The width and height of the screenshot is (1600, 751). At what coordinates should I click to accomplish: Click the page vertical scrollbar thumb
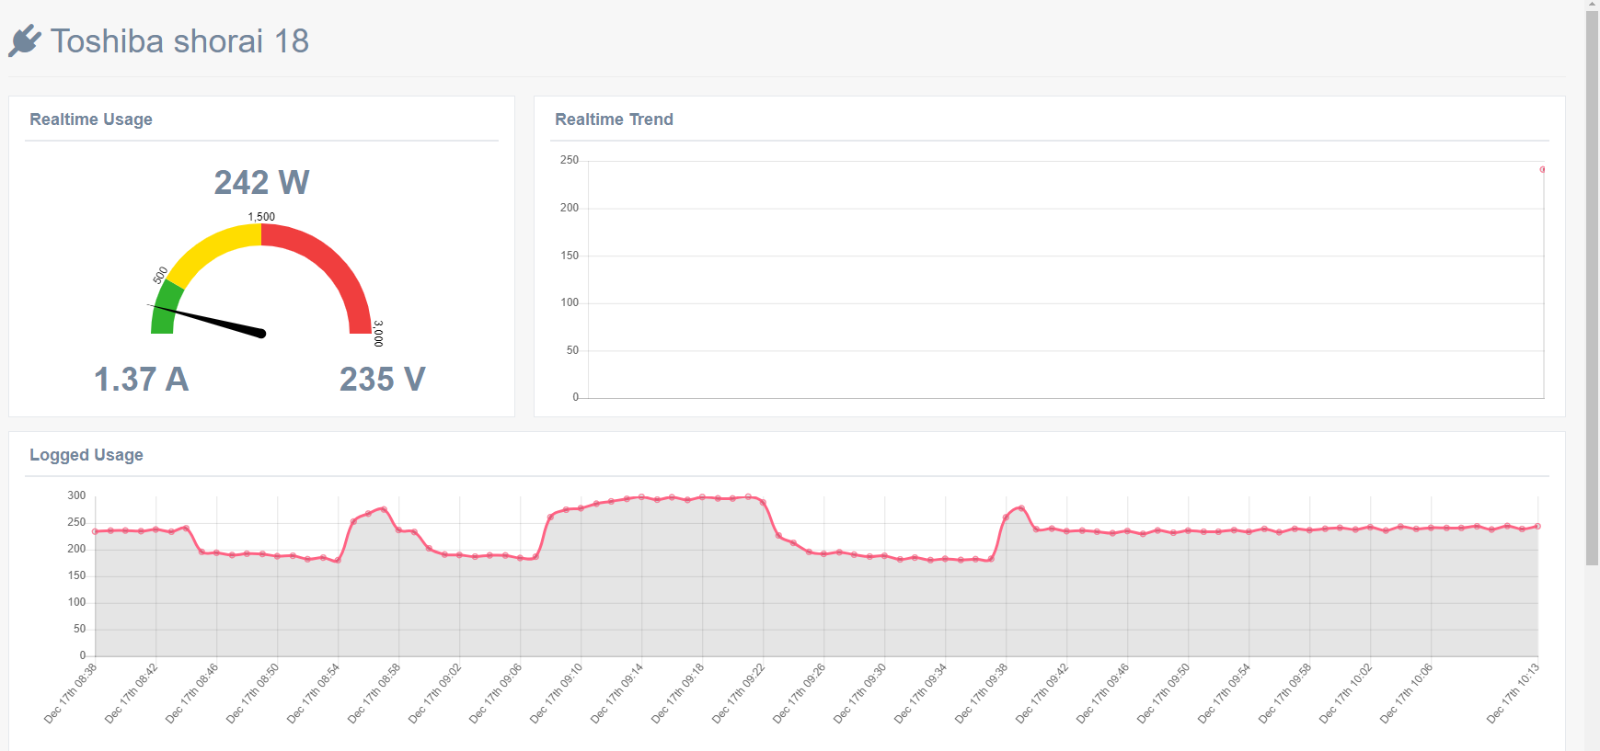coord(1592,288)
